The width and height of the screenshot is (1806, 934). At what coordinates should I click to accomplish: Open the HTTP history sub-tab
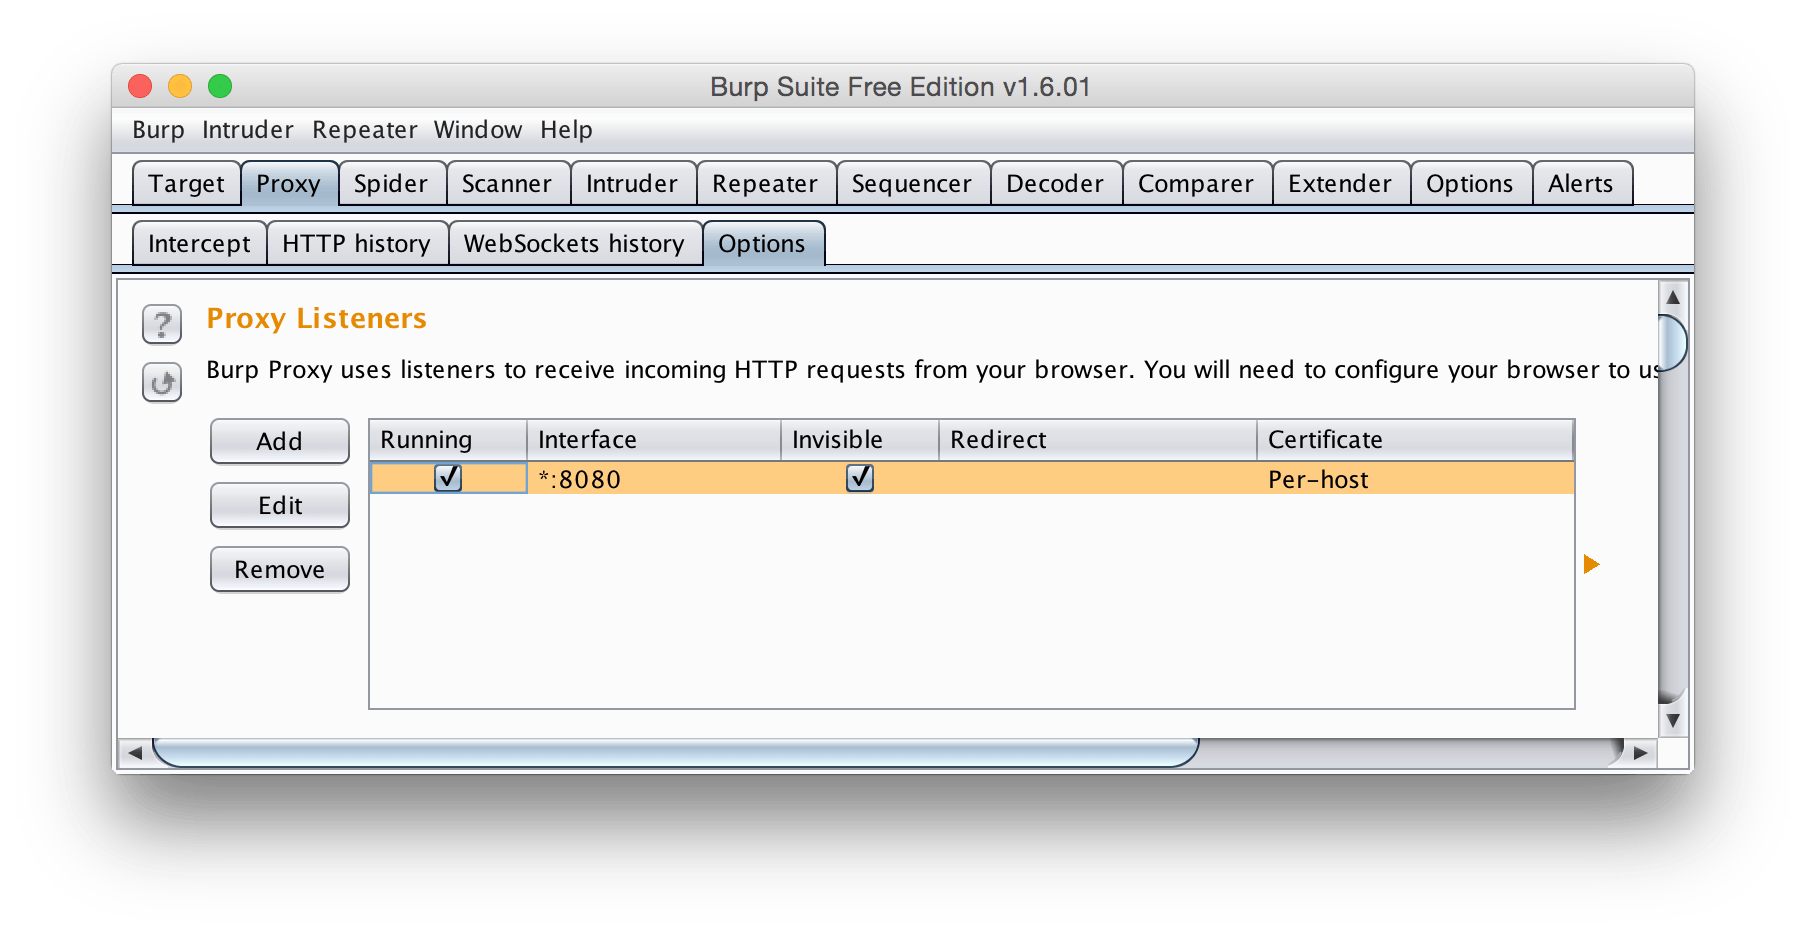[356, 244]
